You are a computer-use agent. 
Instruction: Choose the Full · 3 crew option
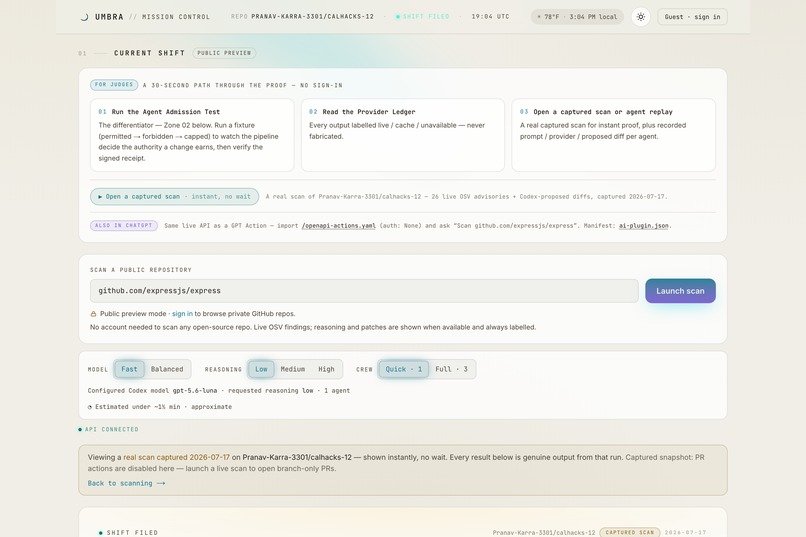tap(451, 369)
